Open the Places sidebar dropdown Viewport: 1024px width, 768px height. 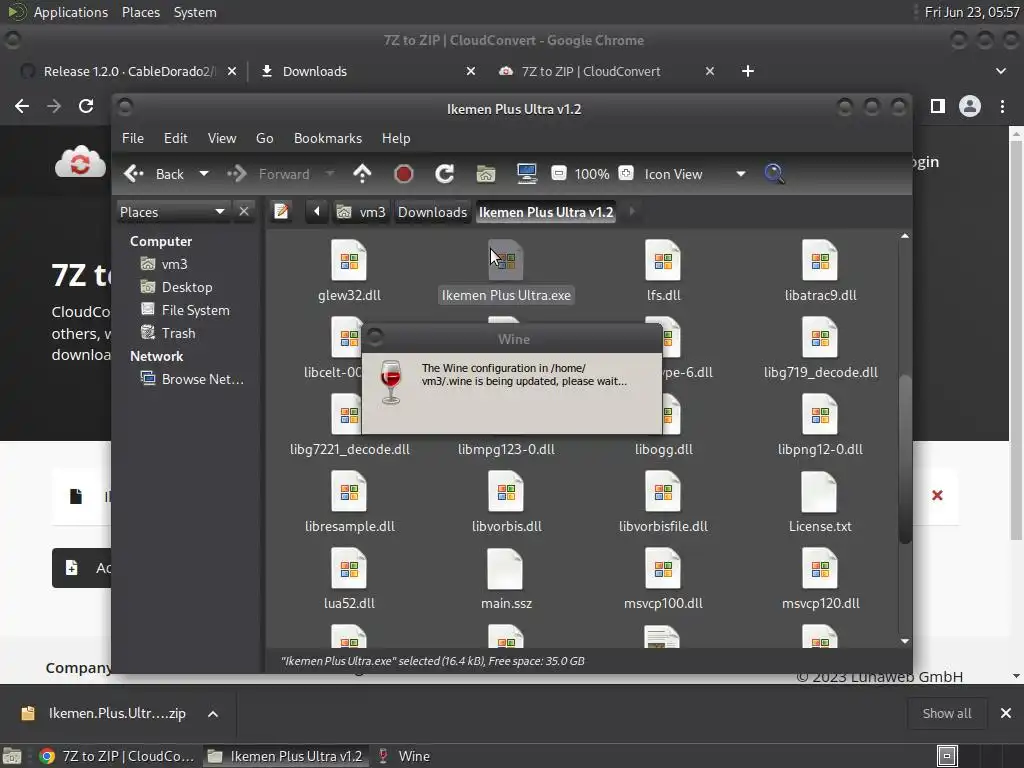pos(172,212)
